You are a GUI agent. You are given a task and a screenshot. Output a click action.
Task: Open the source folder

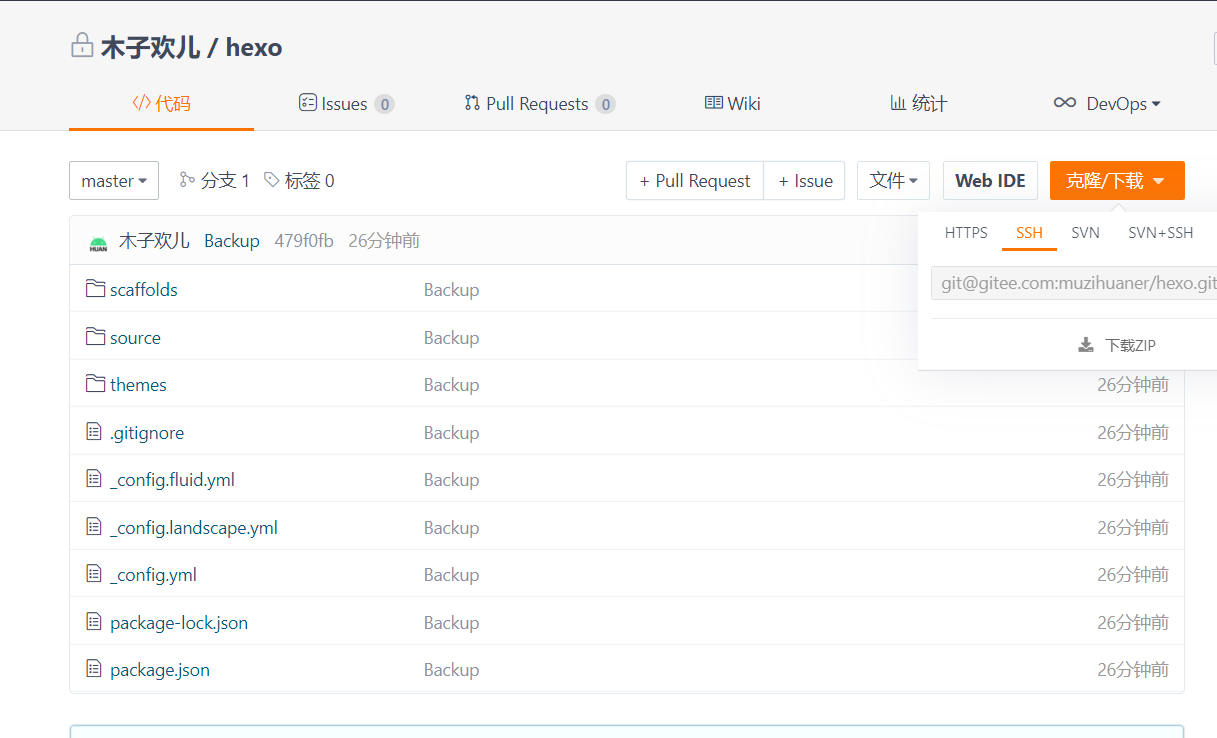(x=135, y=338)
